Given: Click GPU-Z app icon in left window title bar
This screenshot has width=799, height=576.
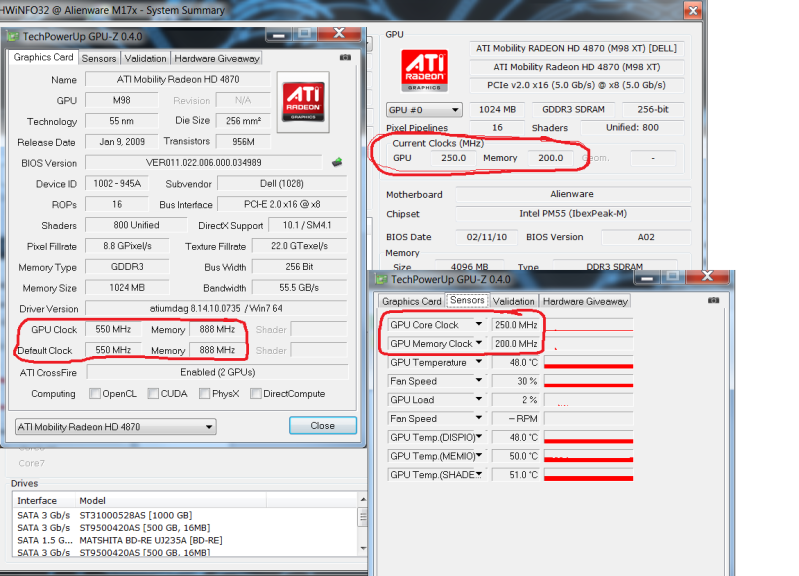Looking at the screenshot, I should 12,37.
